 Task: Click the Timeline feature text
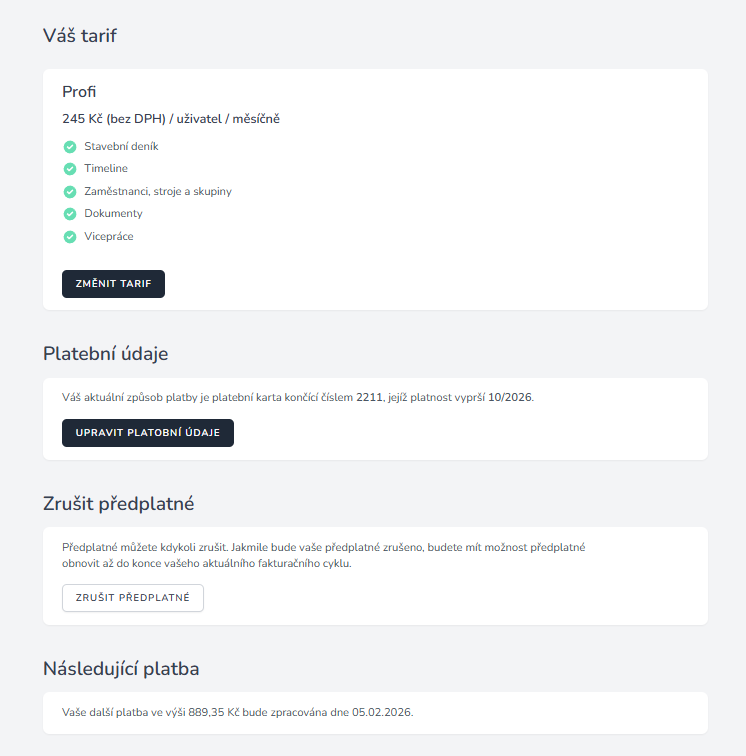(106, 169)
